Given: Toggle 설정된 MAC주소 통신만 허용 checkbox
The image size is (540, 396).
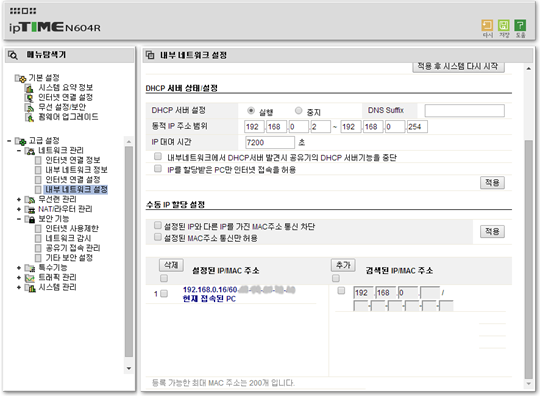Looking at the screenshot, I should click(x=158, y=237).
